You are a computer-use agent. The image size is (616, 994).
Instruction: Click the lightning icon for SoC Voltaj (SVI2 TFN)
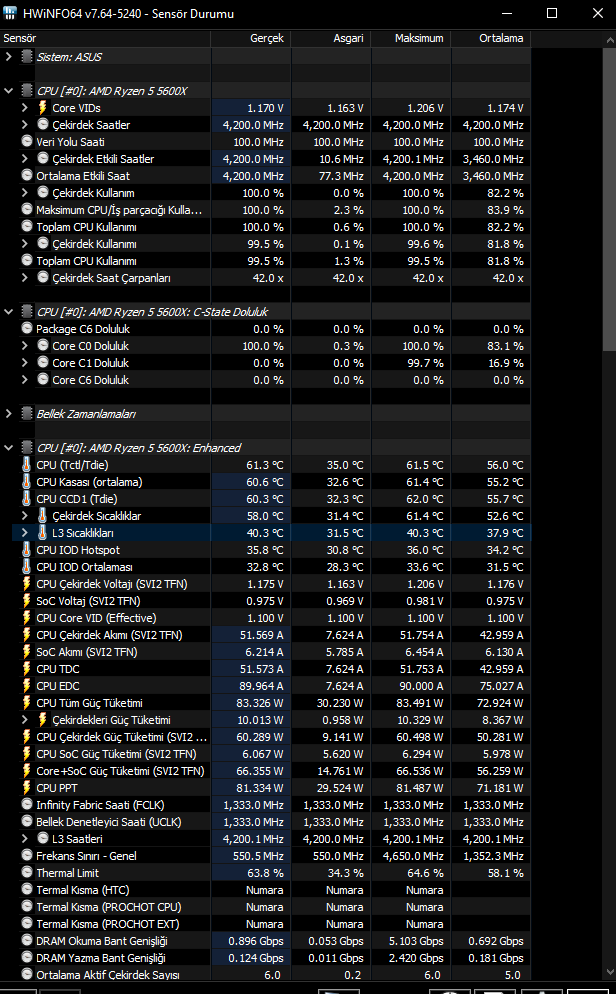pos(27,601)
